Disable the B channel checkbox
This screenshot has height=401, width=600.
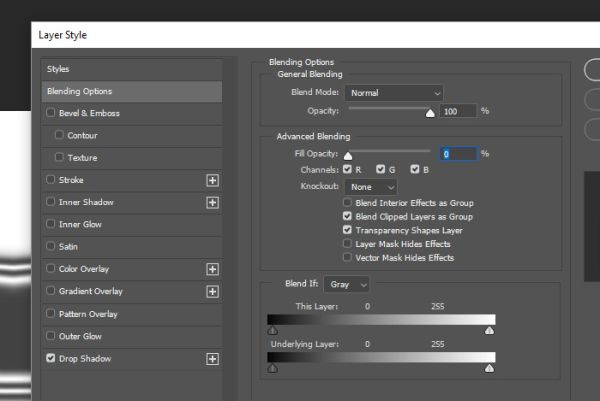[415, 169]
